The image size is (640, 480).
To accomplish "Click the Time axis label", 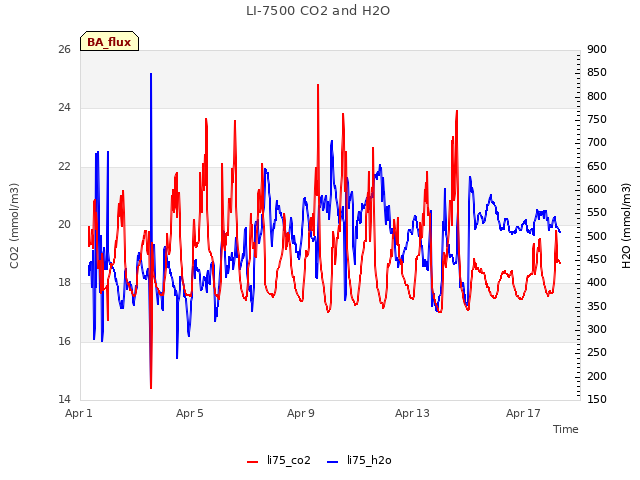I will pyautogui.click(x=566, y=429).
